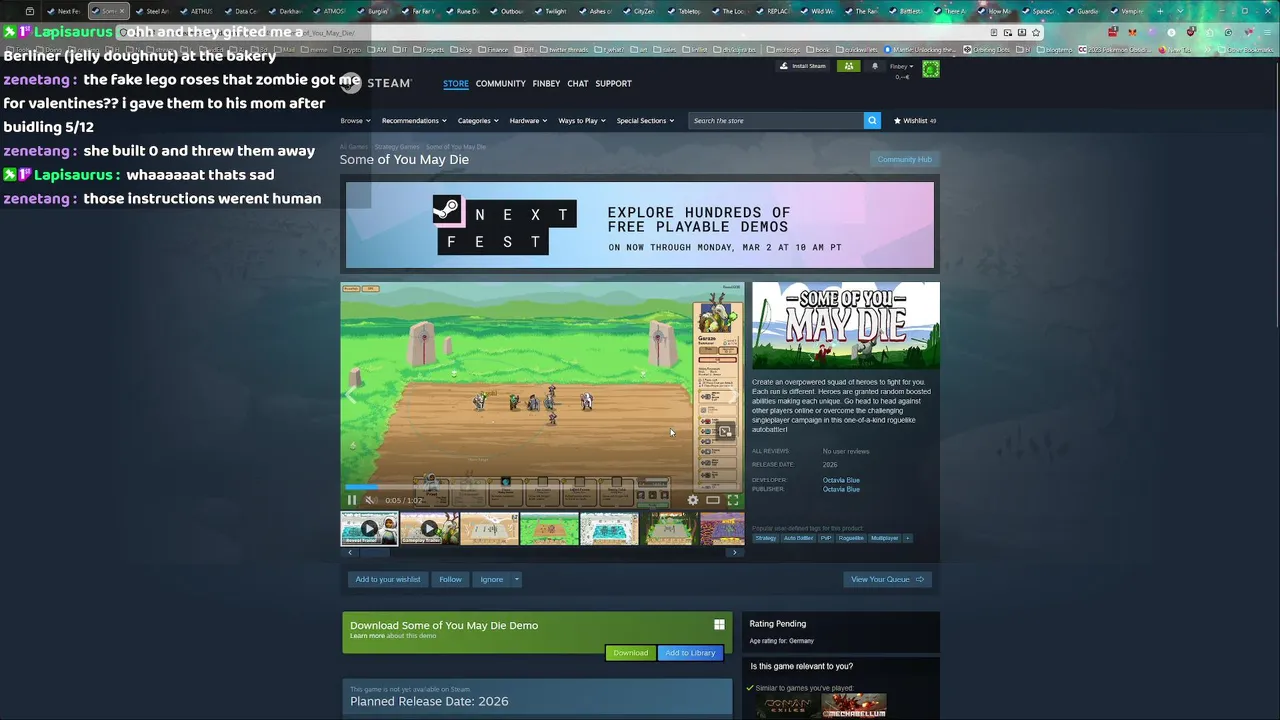This screenshot has width=1280, height=720.
Task: Open the Community Hub button
Action: pyautogui.click(x=904, y=159)
